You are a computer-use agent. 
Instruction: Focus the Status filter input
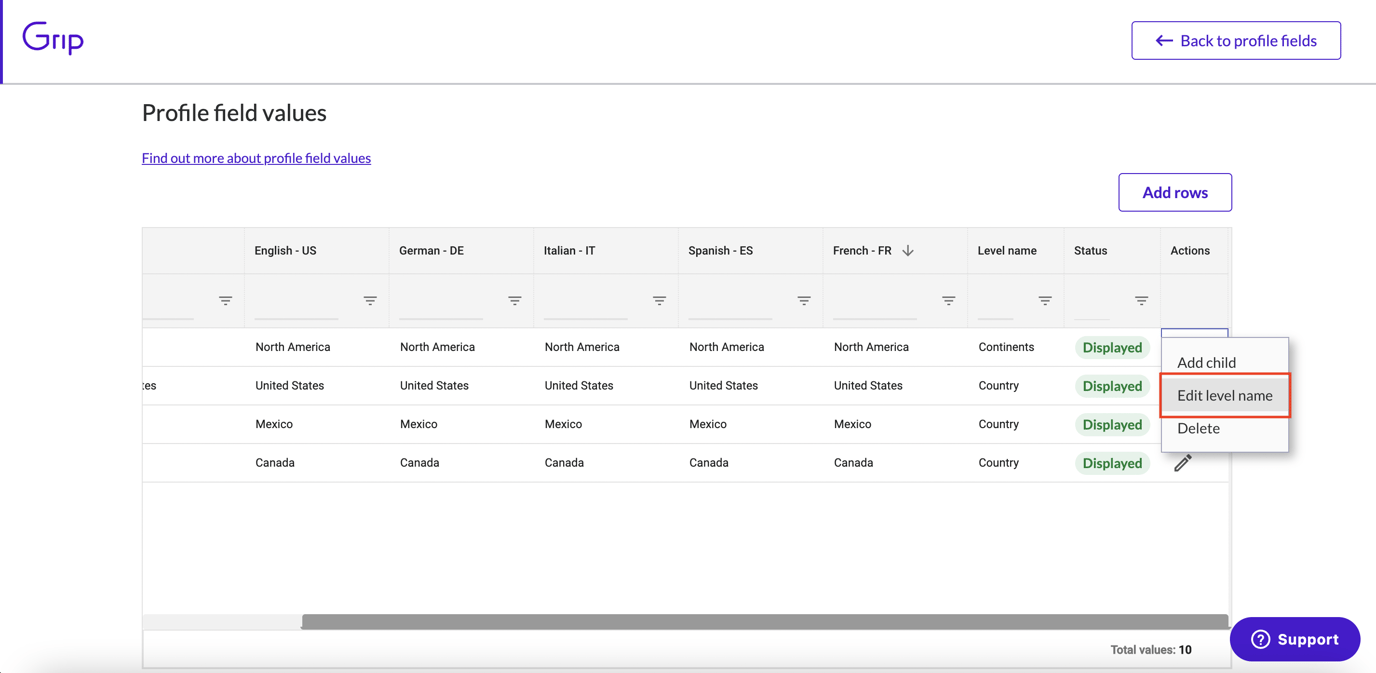(x=1092, y=304)
